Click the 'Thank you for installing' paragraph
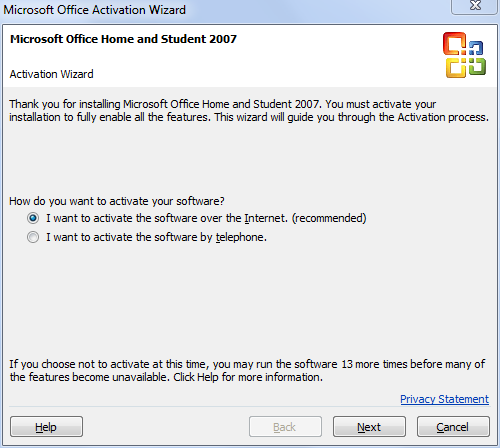The height and width of the screenshot is (448, 500). tap(249, 111)
